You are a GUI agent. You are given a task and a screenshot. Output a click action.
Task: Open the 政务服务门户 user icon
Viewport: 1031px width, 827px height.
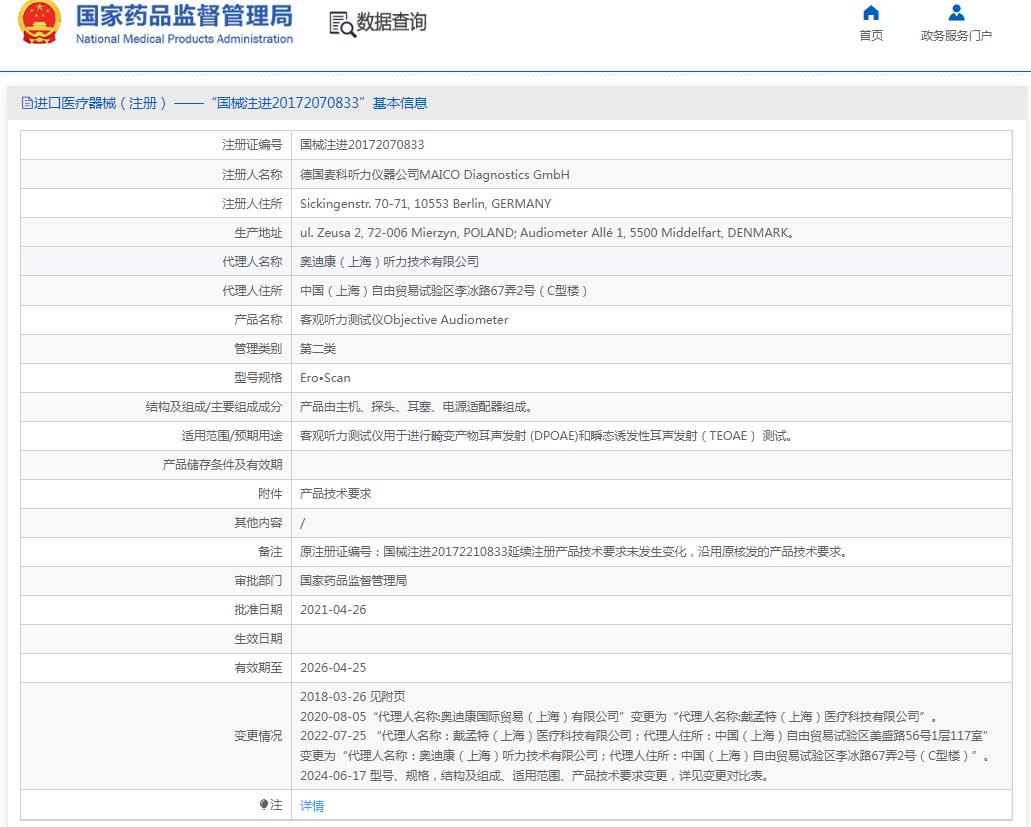[956, 13]
